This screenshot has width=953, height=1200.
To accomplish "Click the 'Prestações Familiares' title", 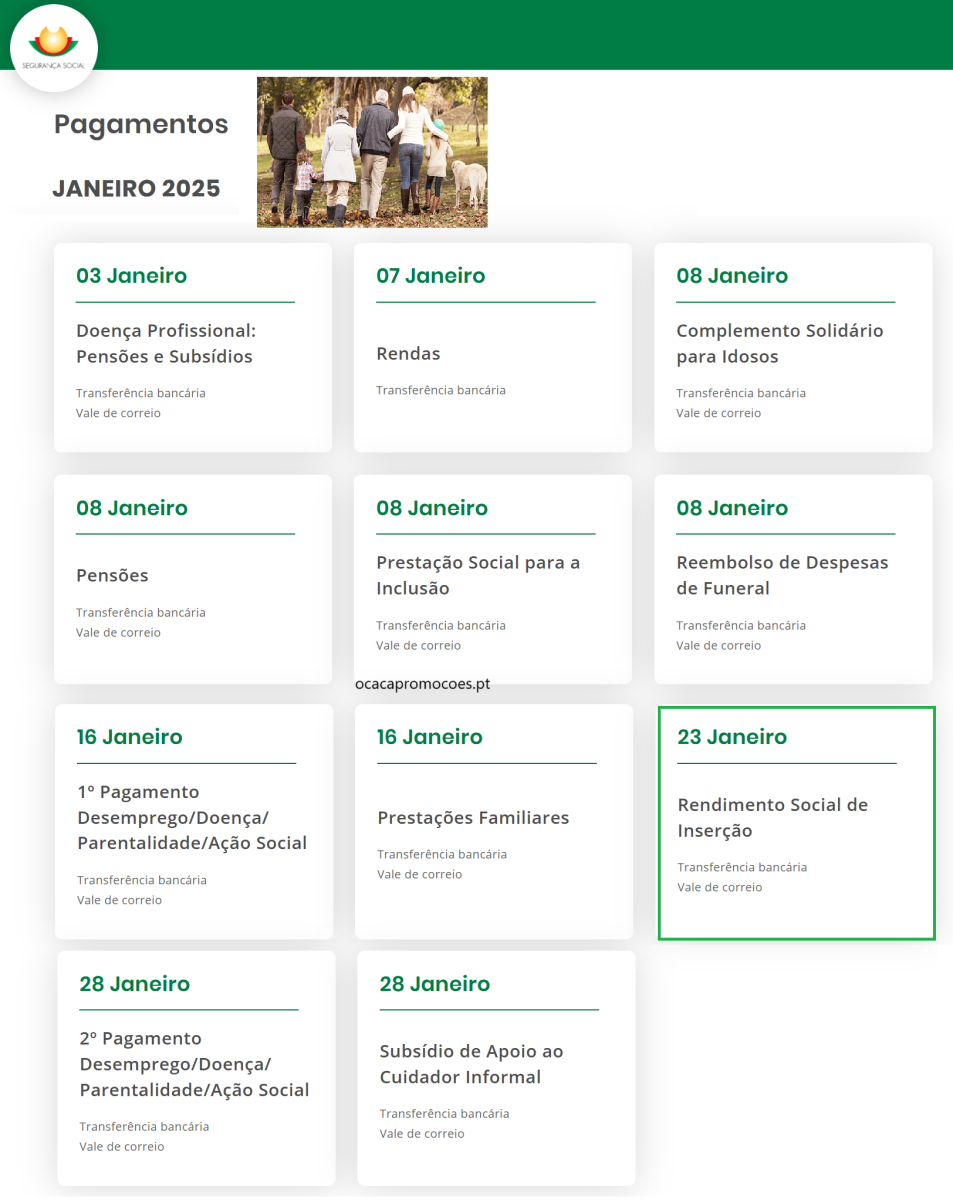I will pyautogui.click(x=473, y=817).
